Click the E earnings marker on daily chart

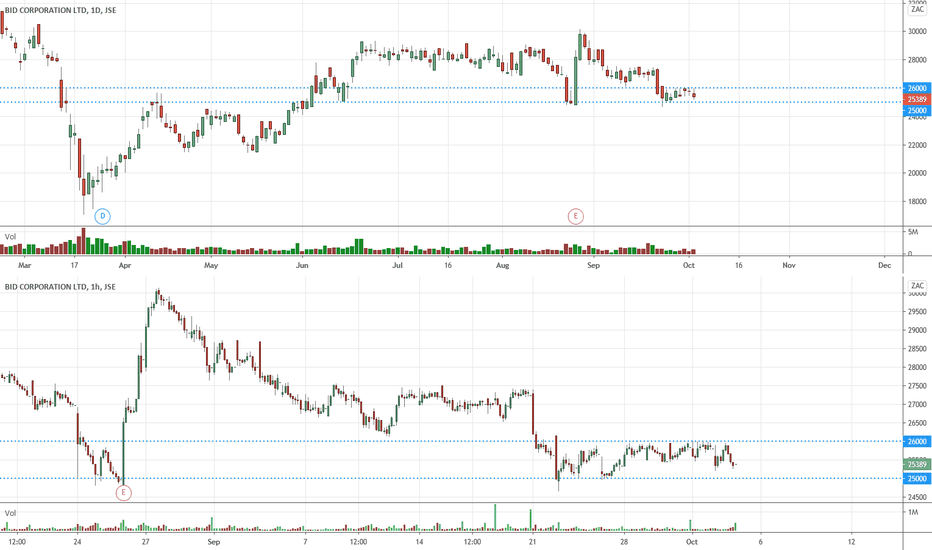click(575, 216)
